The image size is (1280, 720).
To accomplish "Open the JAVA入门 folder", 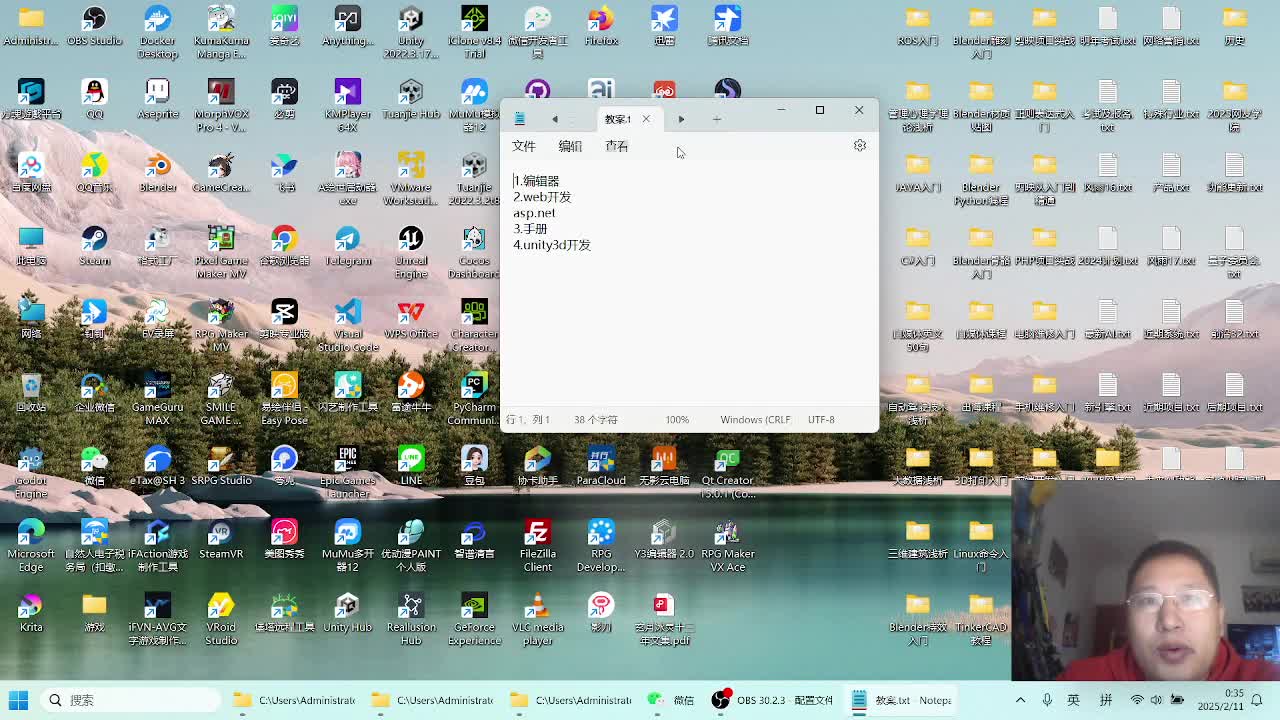I will click(x=917, y=172).
